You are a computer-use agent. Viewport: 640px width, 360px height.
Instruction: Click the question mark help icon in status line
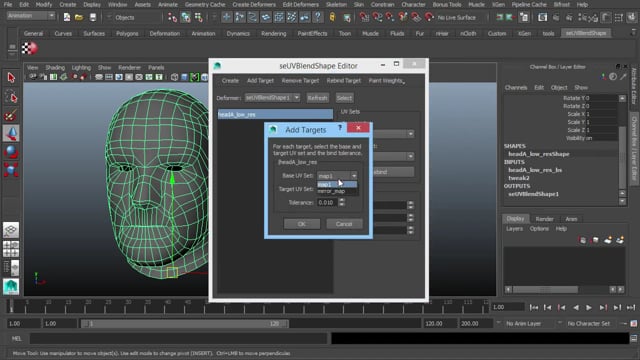click(318, 17)
